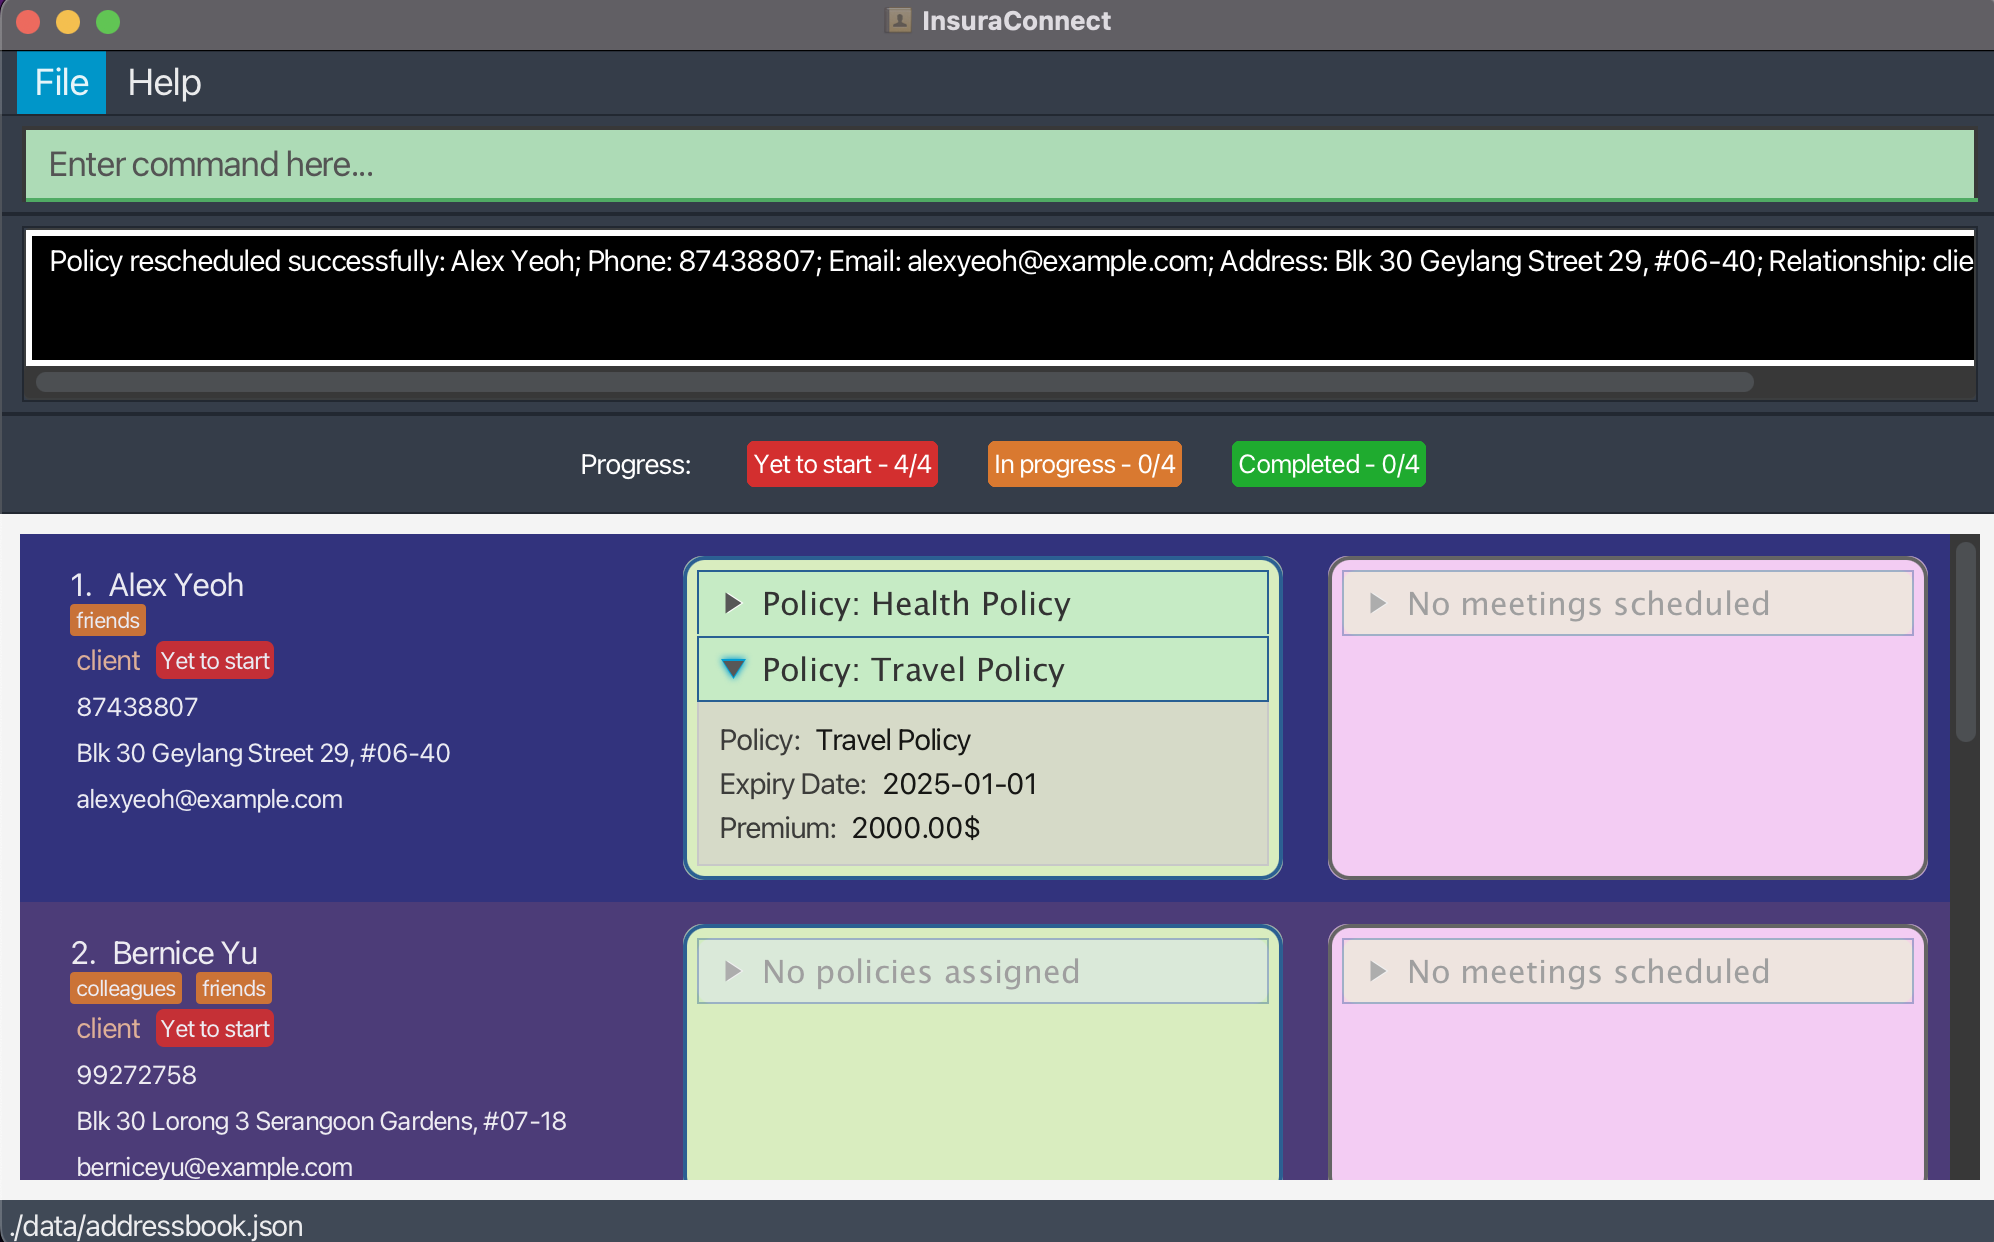
Task: Click Bernice Yu's client relationship label
Action: point(108,1029)
